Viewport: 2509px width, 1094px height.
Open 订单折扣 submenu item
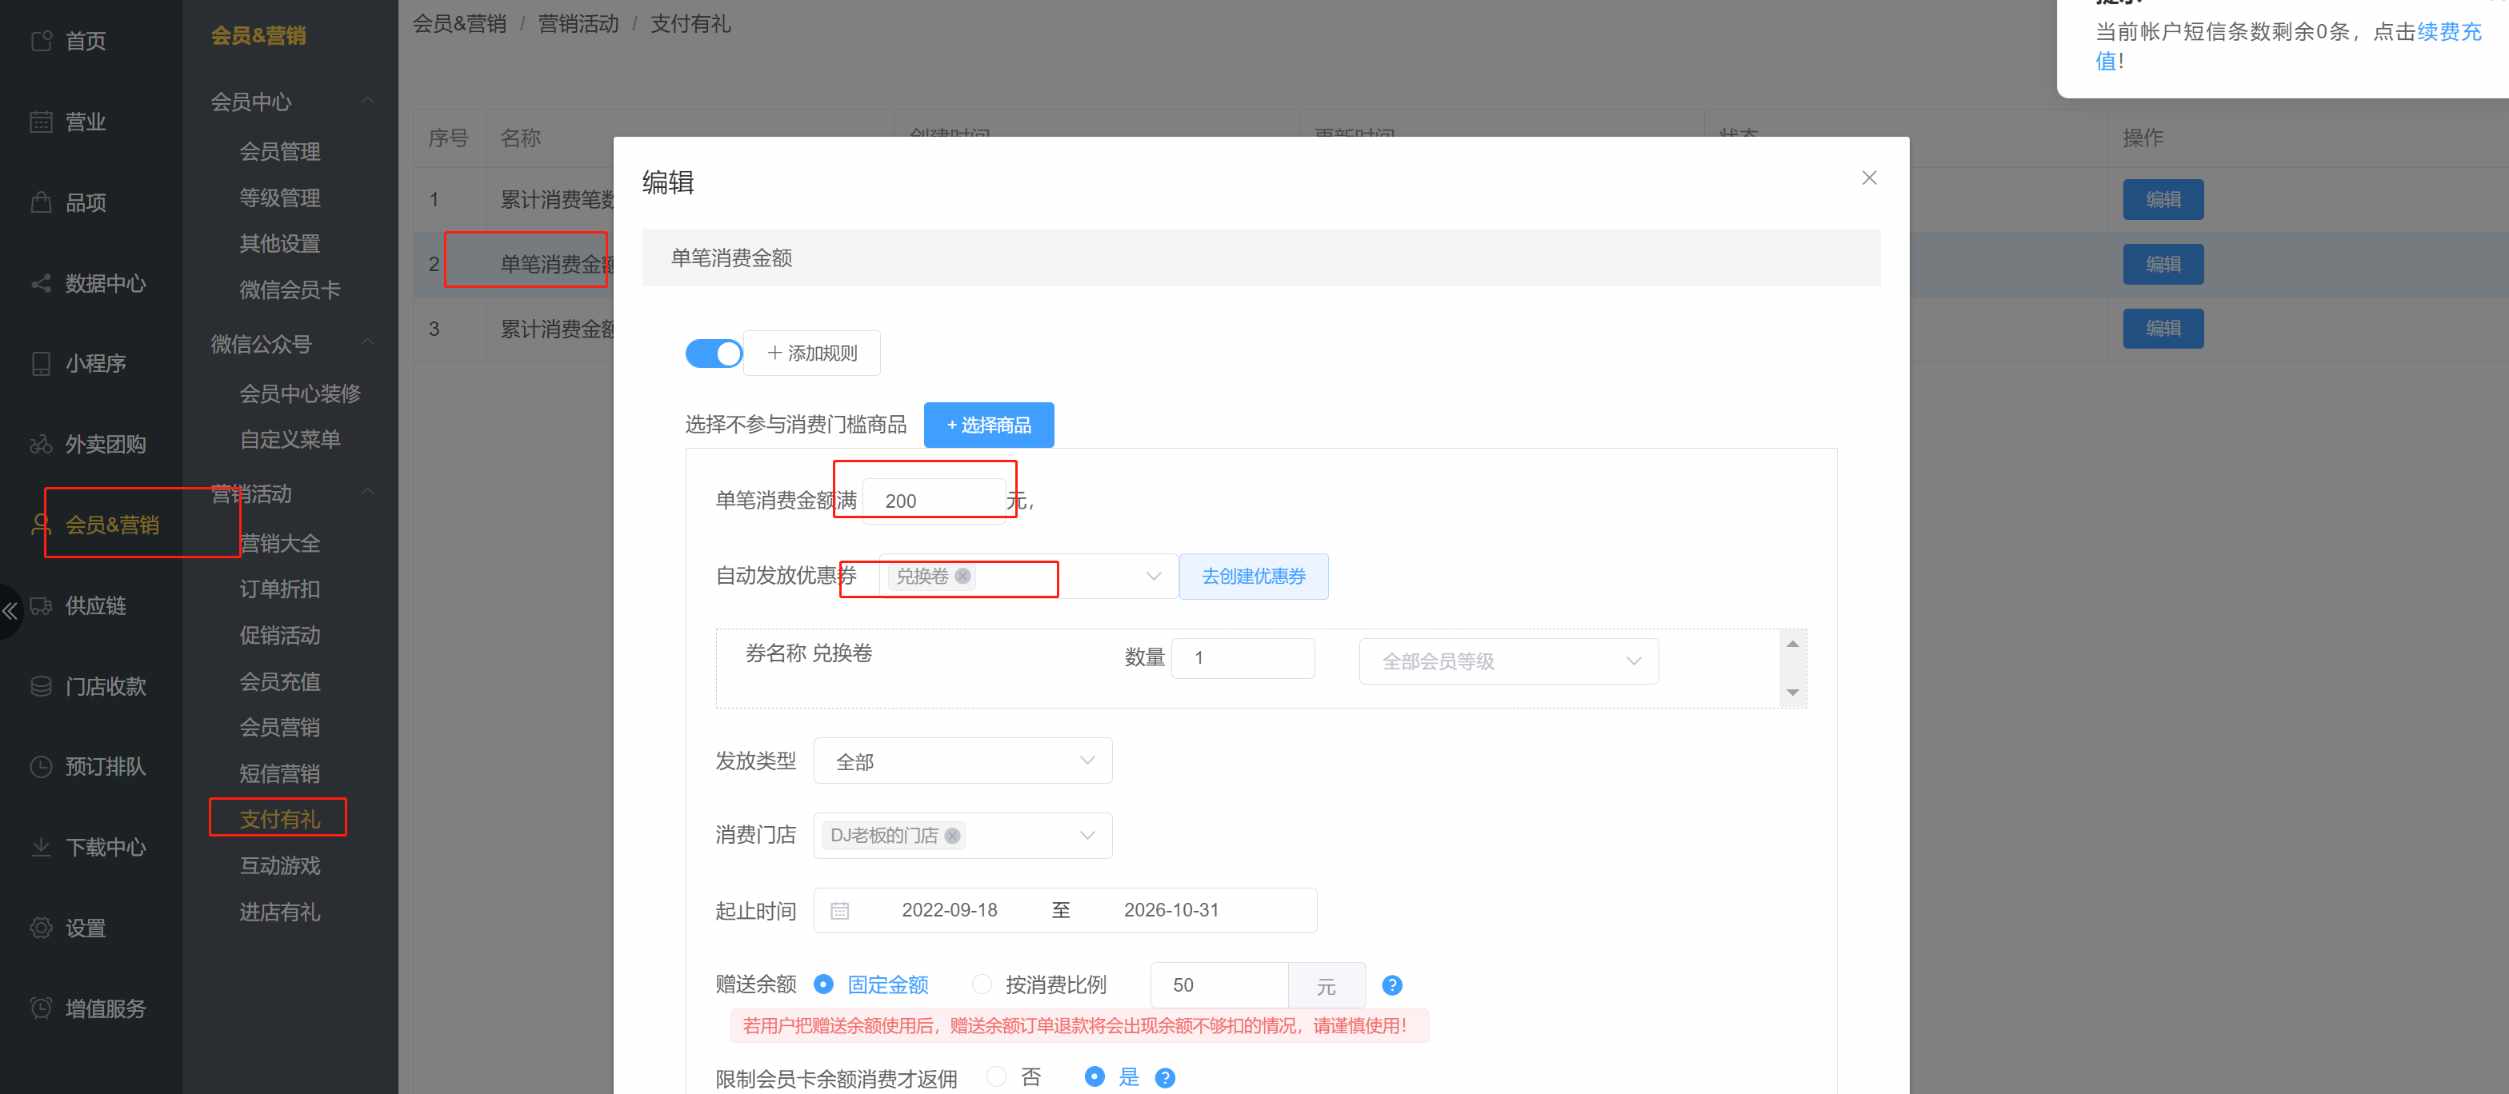coord(280,589)
